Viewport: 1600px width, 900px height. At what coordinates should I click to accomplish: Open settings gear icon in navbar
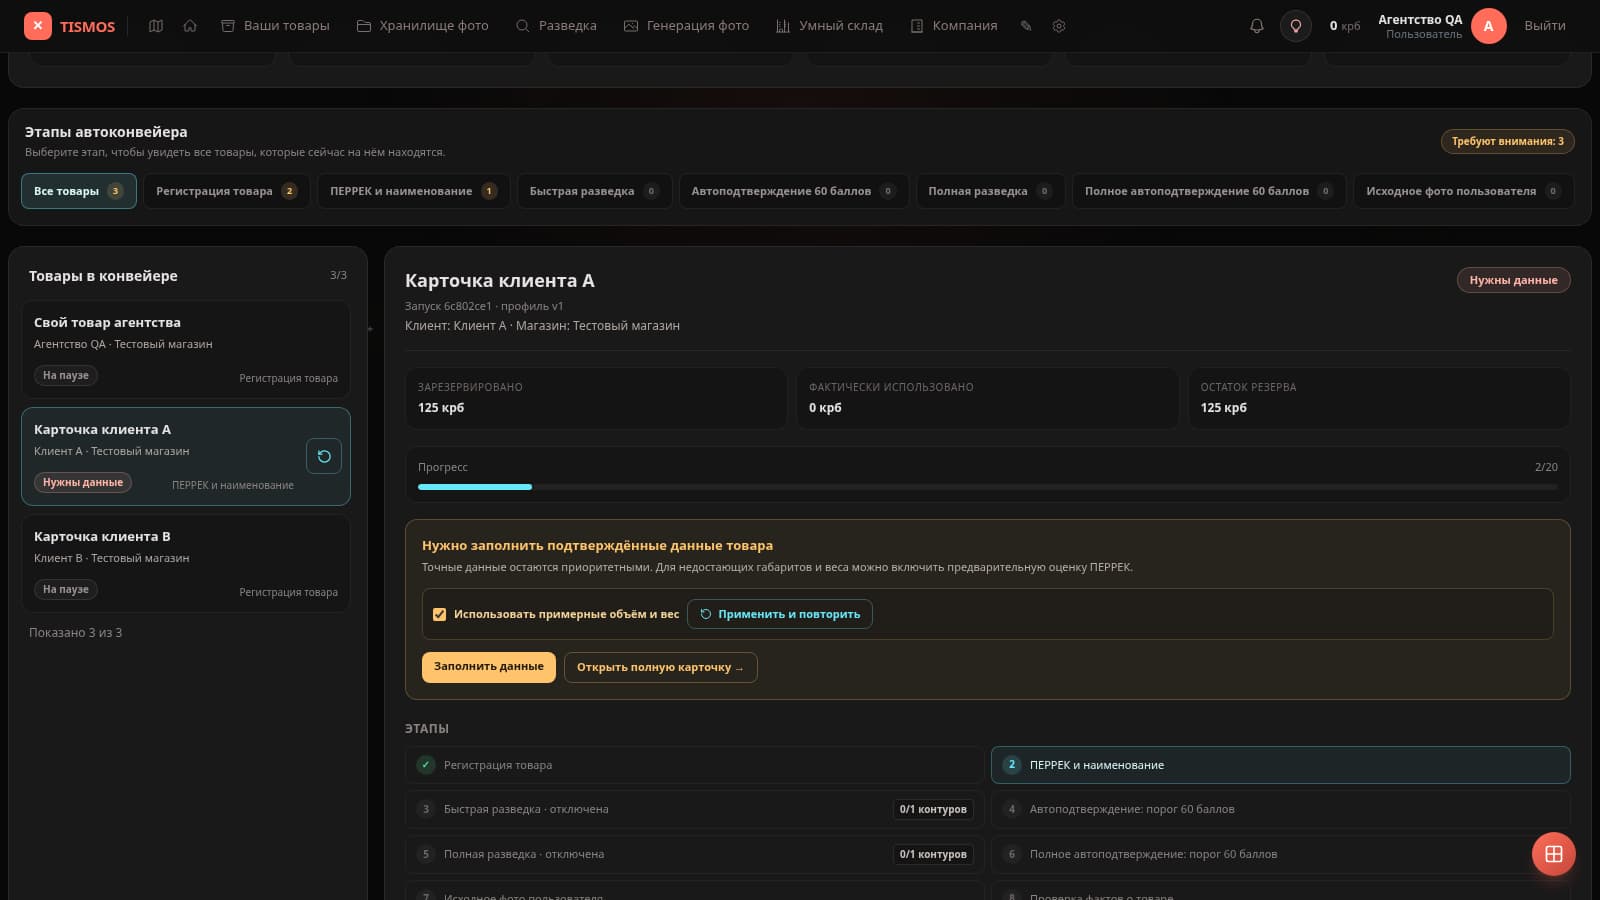1059,26
